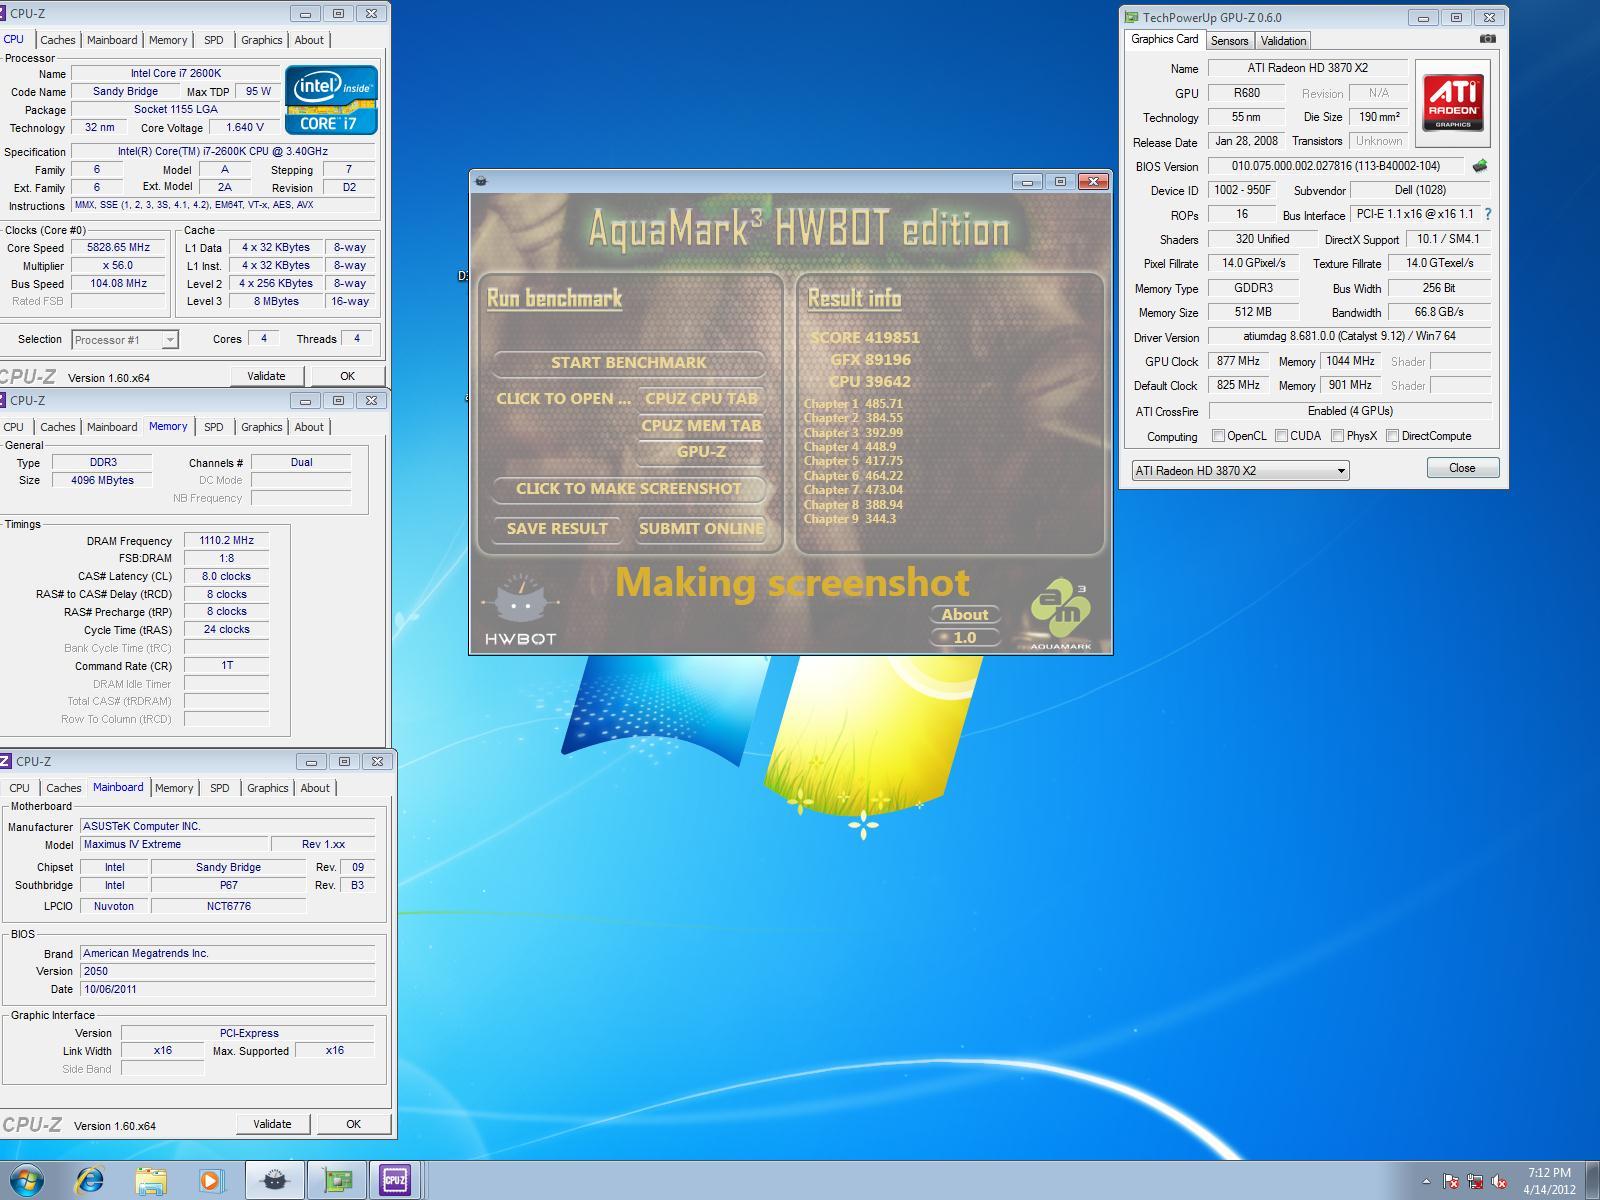The height and width of the screenshot is (1200, 1600).
Task: Click the taskbar clock showing 7:12 PM
Action: pos(1549,1181)
